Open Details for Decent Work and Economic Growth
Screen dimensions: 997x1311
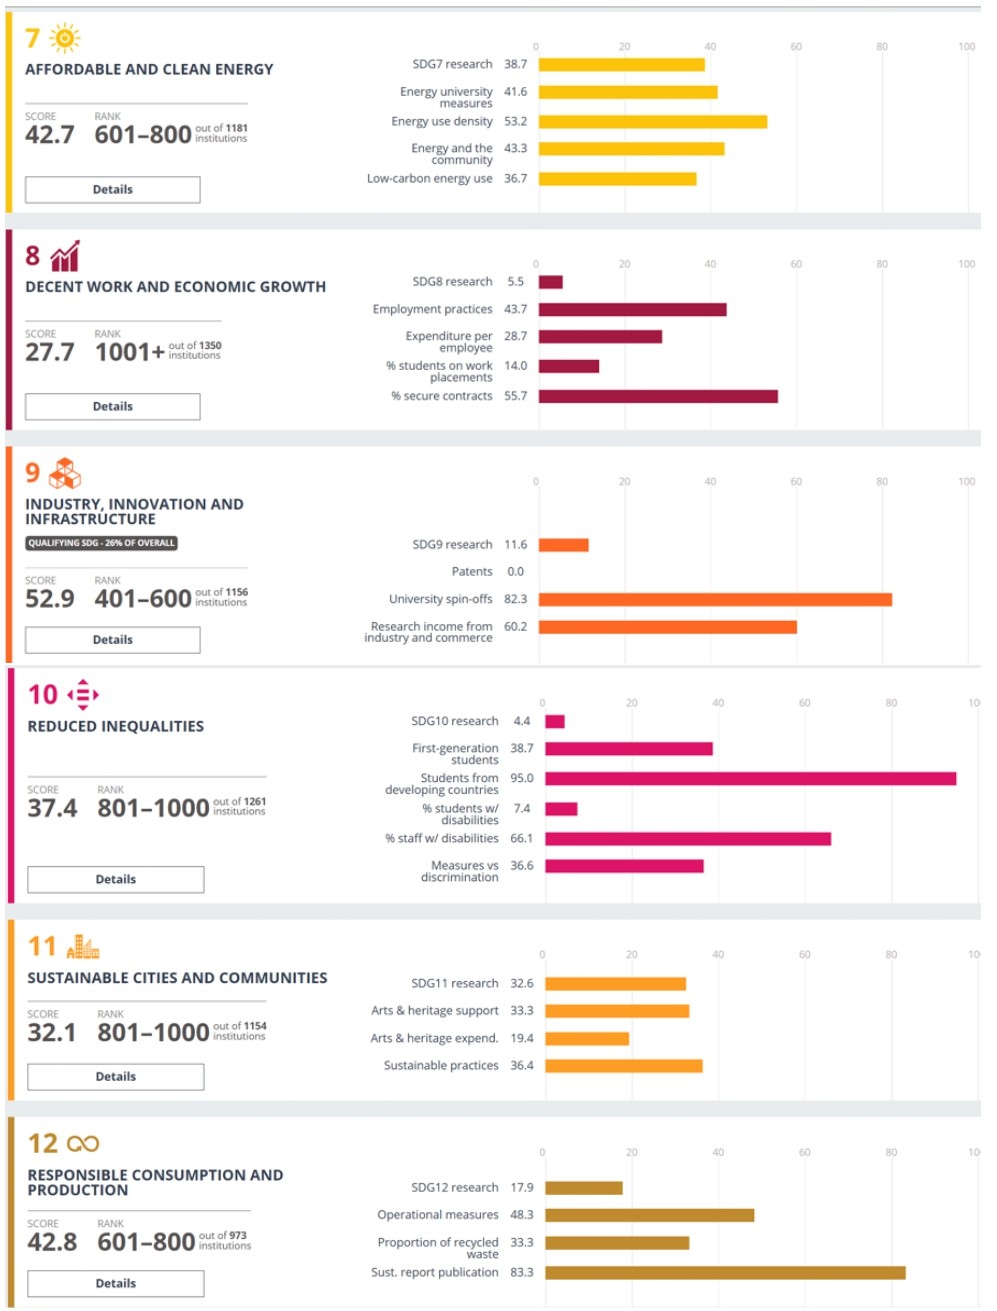[x=112, y=407]
